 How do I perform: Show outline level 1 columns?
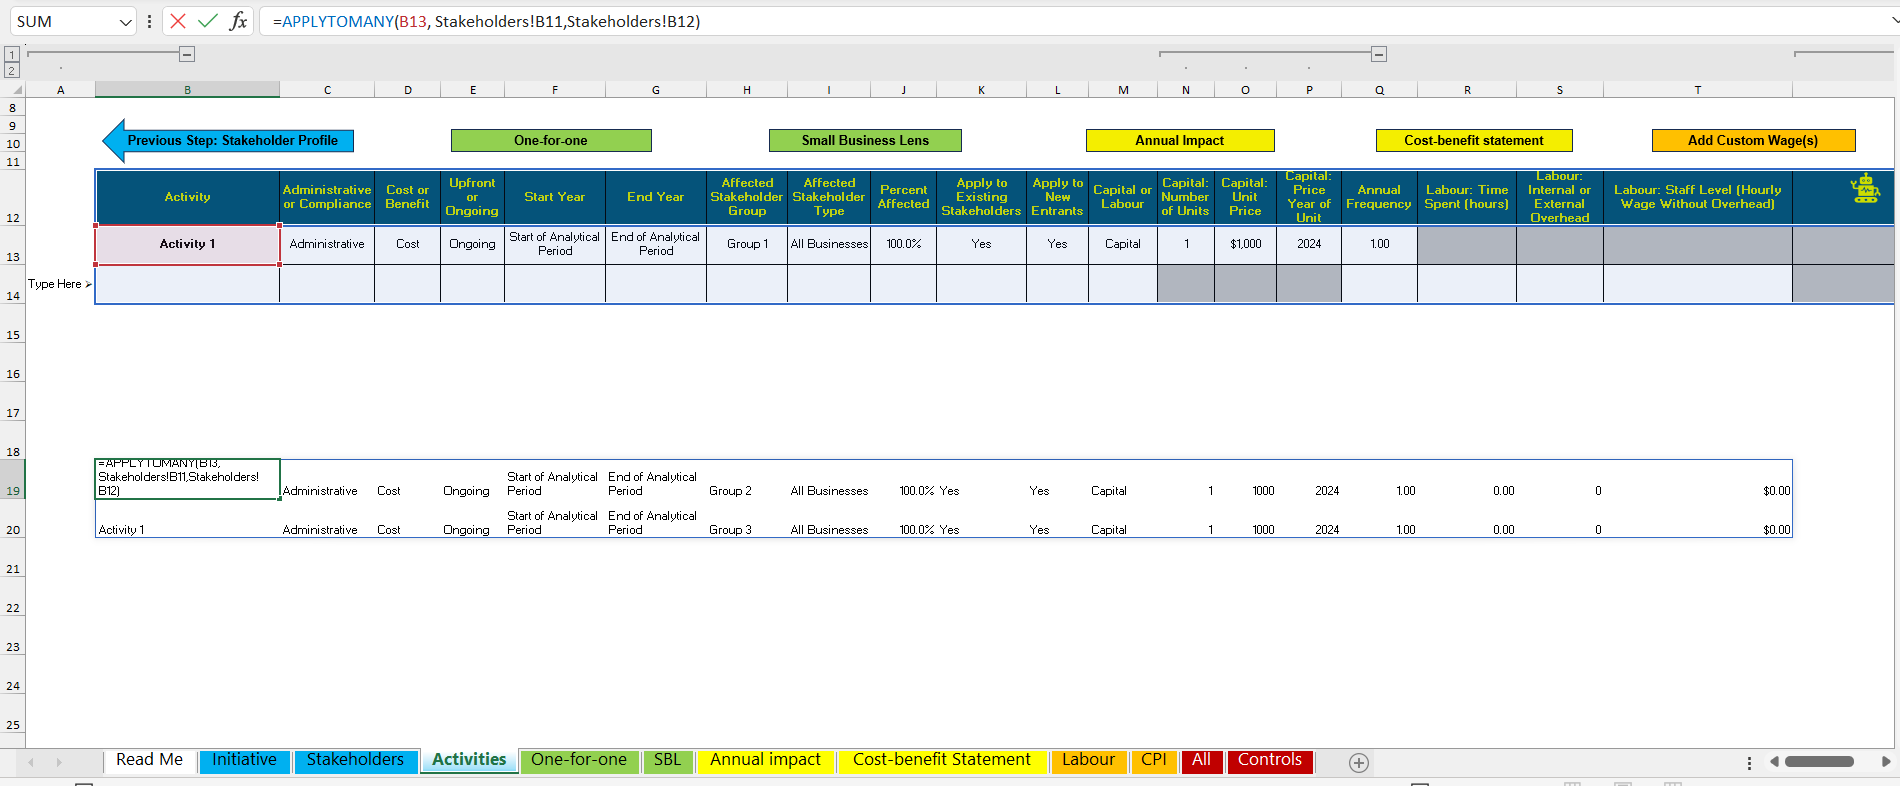tap(12, 54)
